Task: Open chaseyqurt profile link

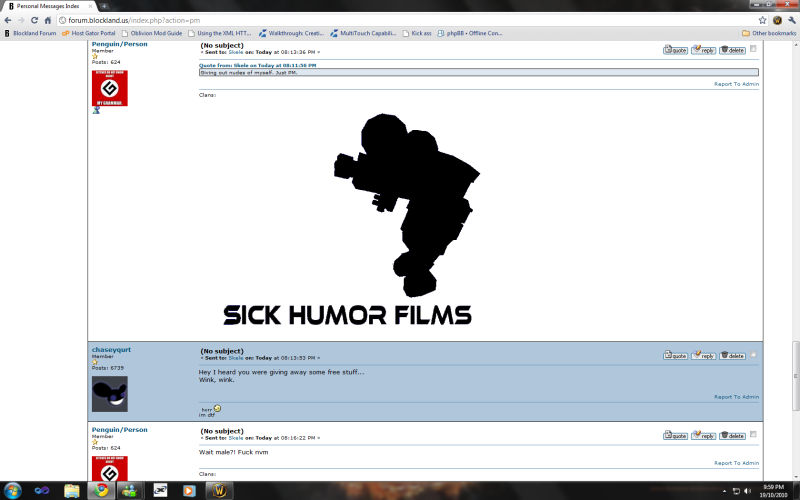Action: 111,349
